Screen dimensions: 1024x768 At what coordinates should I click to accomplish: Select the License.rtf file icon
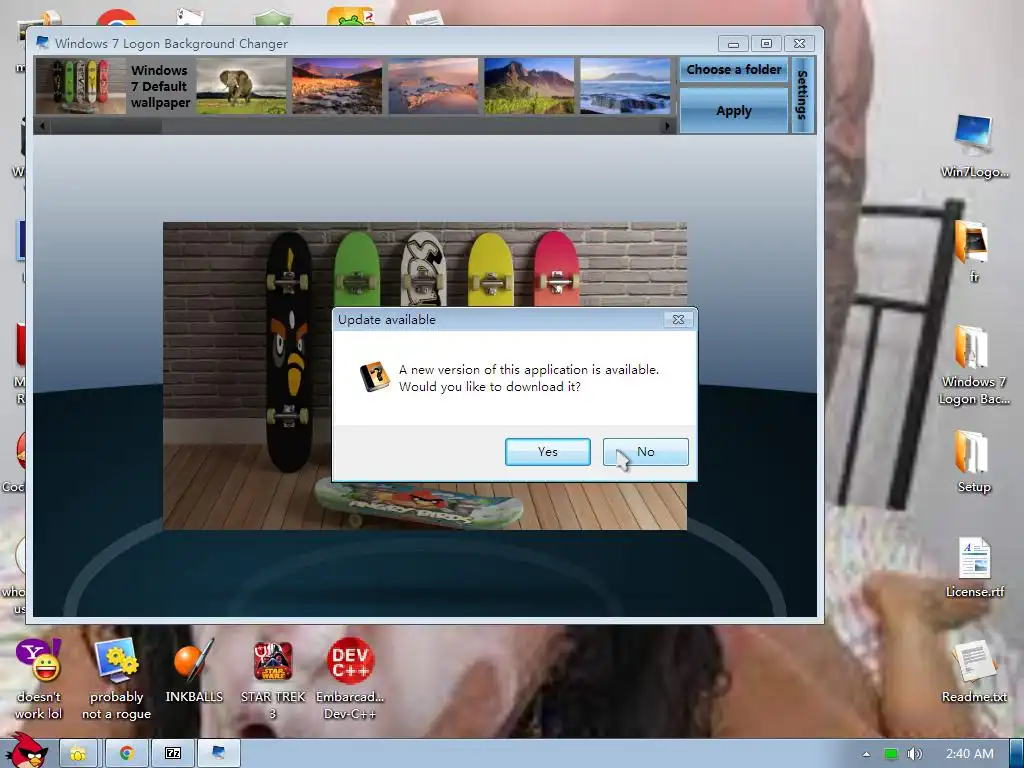pos(974,567)
